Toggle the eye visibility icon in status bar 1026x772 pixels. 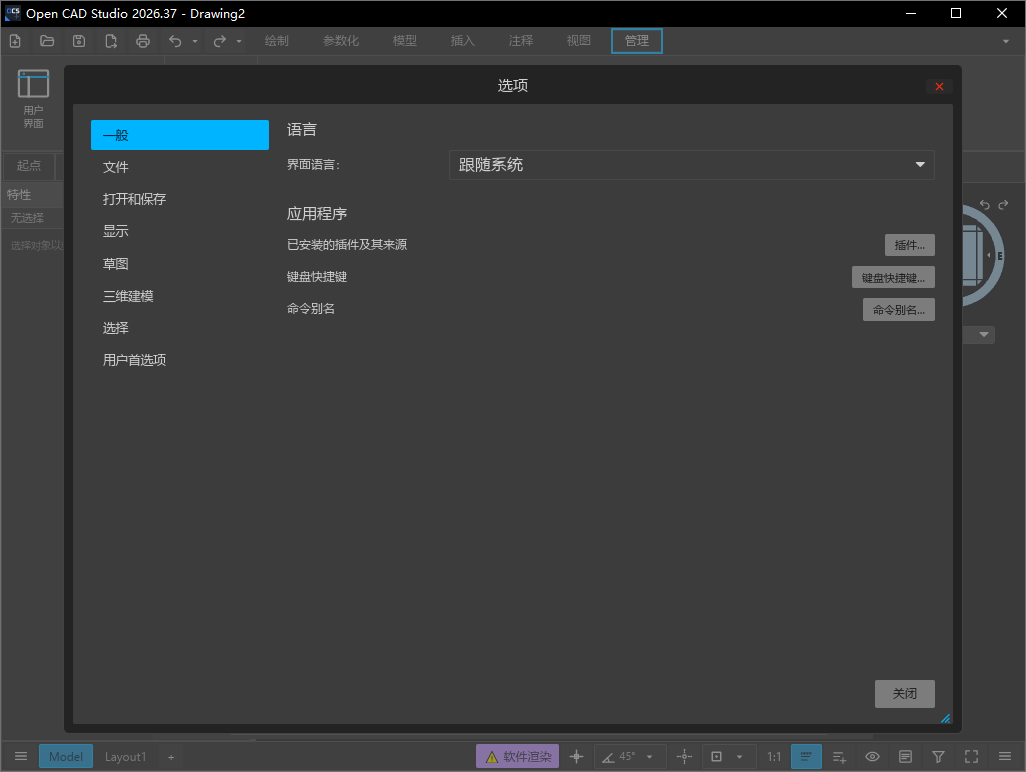872,756
